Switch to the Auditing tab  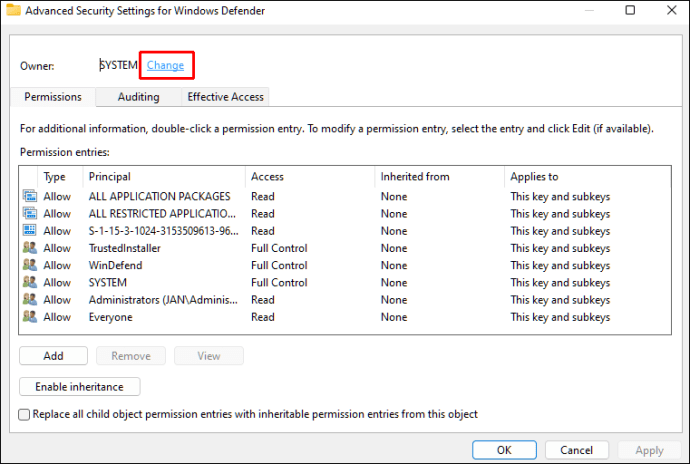[x=138, y=97]
